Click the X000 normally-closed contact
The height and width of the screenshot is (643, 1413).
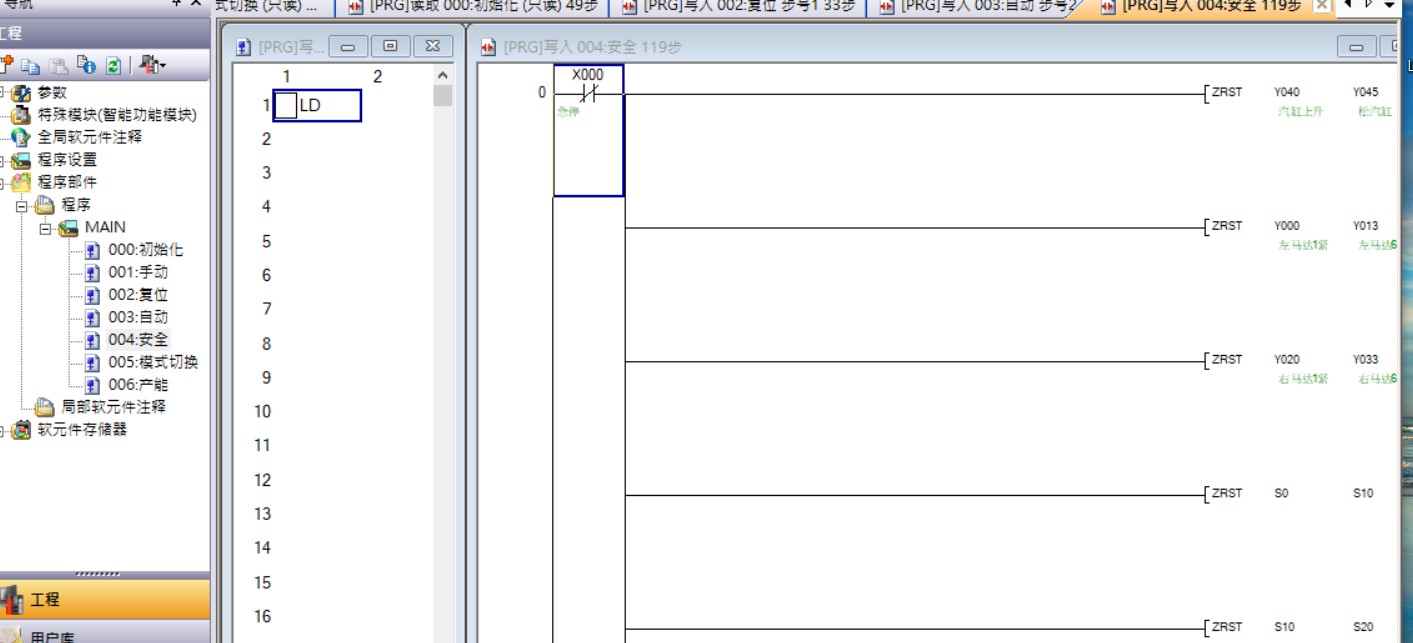click(588, 94)
